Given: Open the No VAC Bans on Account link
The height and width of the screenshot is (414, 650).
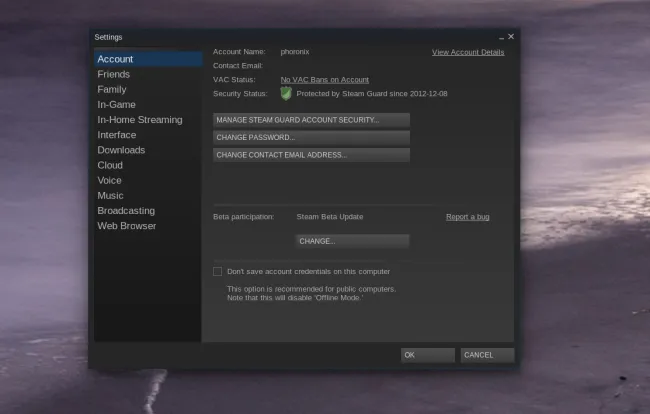Looking at the screenshot, I should pos(325,80).
